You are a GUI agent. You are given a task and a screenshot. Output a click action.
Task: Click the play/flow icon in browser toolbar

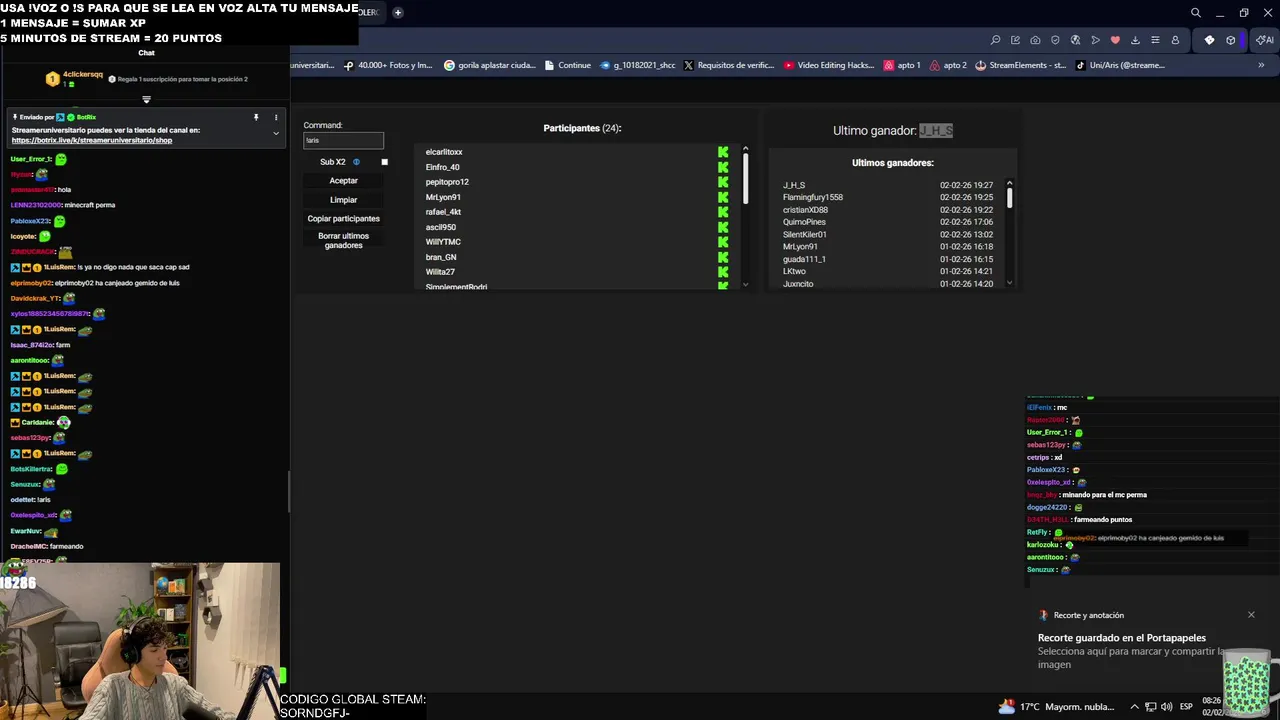coord(1095,40)
